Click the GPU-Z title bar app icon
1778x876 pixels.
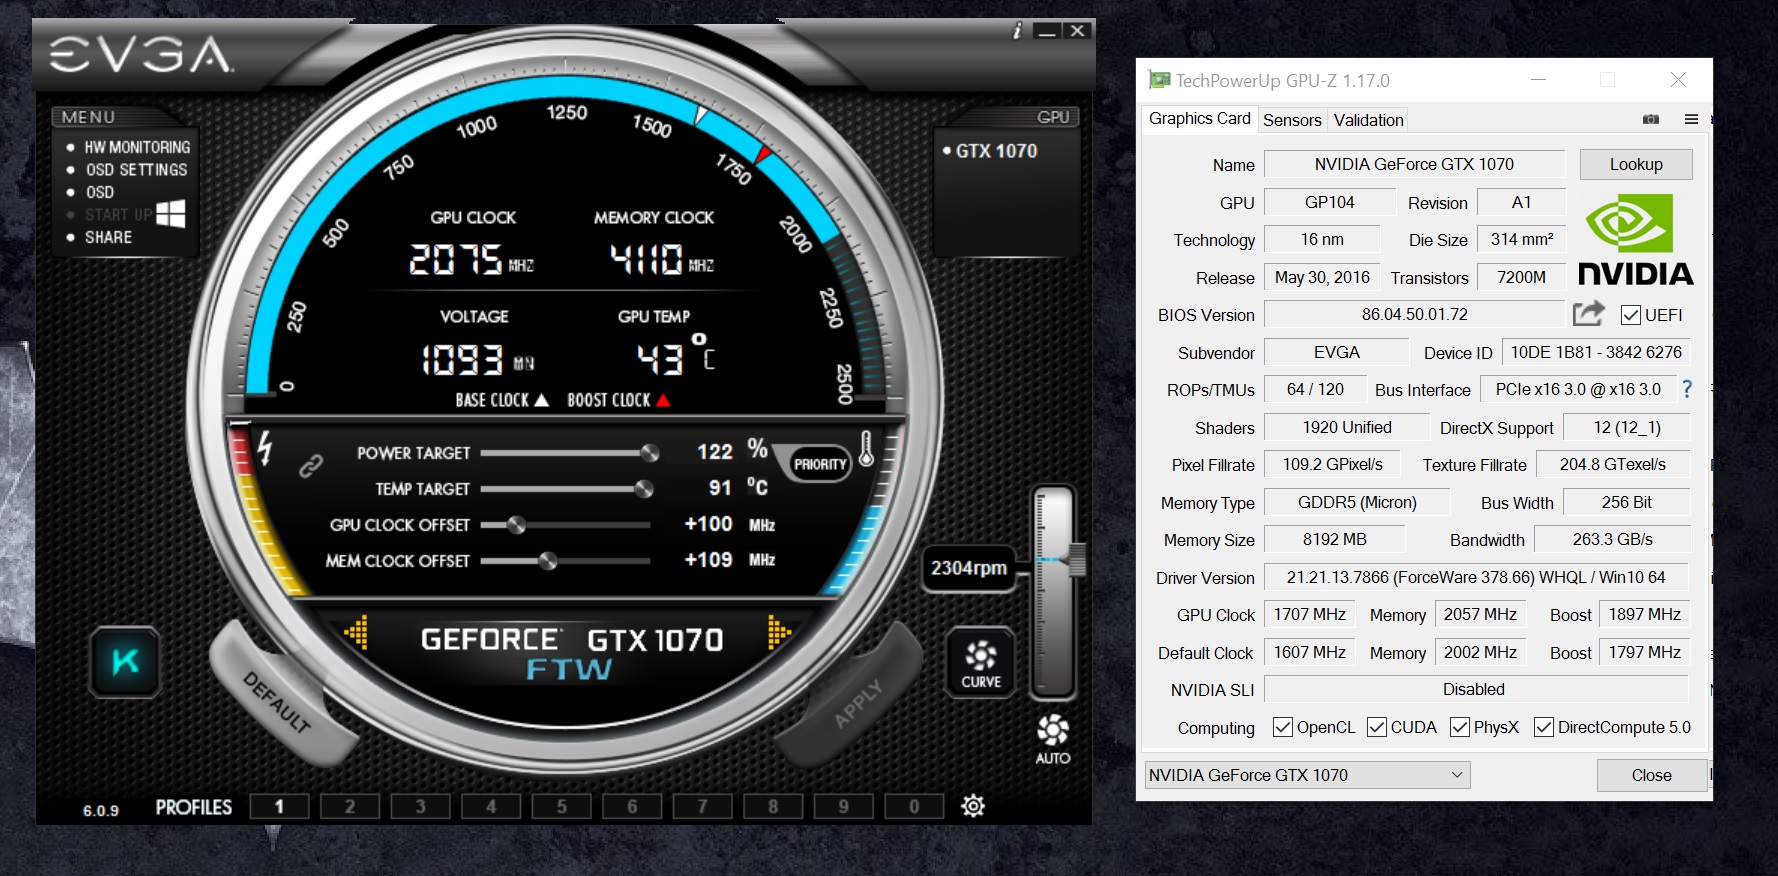click(1159, 80)
